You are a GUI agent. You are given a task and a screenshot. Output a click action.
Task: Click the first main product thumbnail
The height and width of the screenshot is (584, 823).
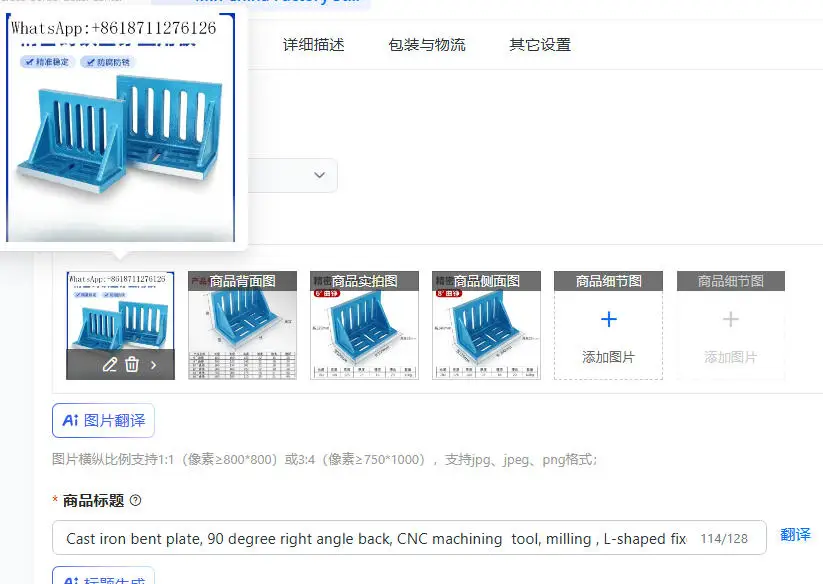click(120, 311)
